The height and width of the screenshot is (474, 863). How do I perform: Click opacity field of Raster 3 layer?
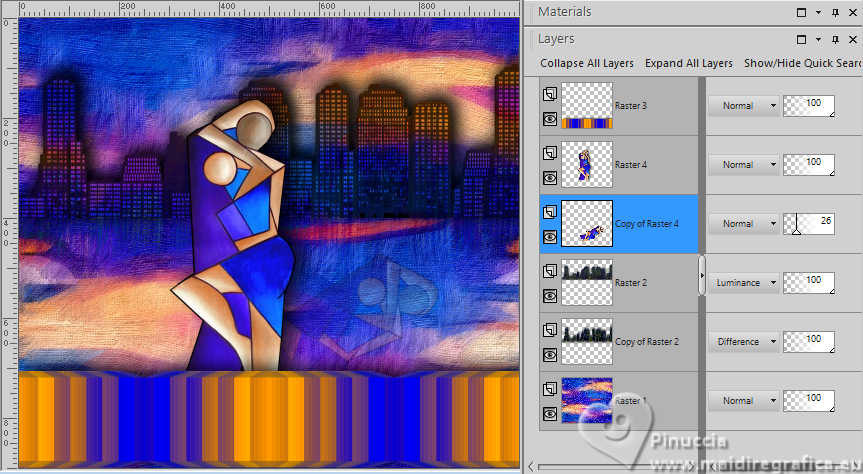point(809,106)
